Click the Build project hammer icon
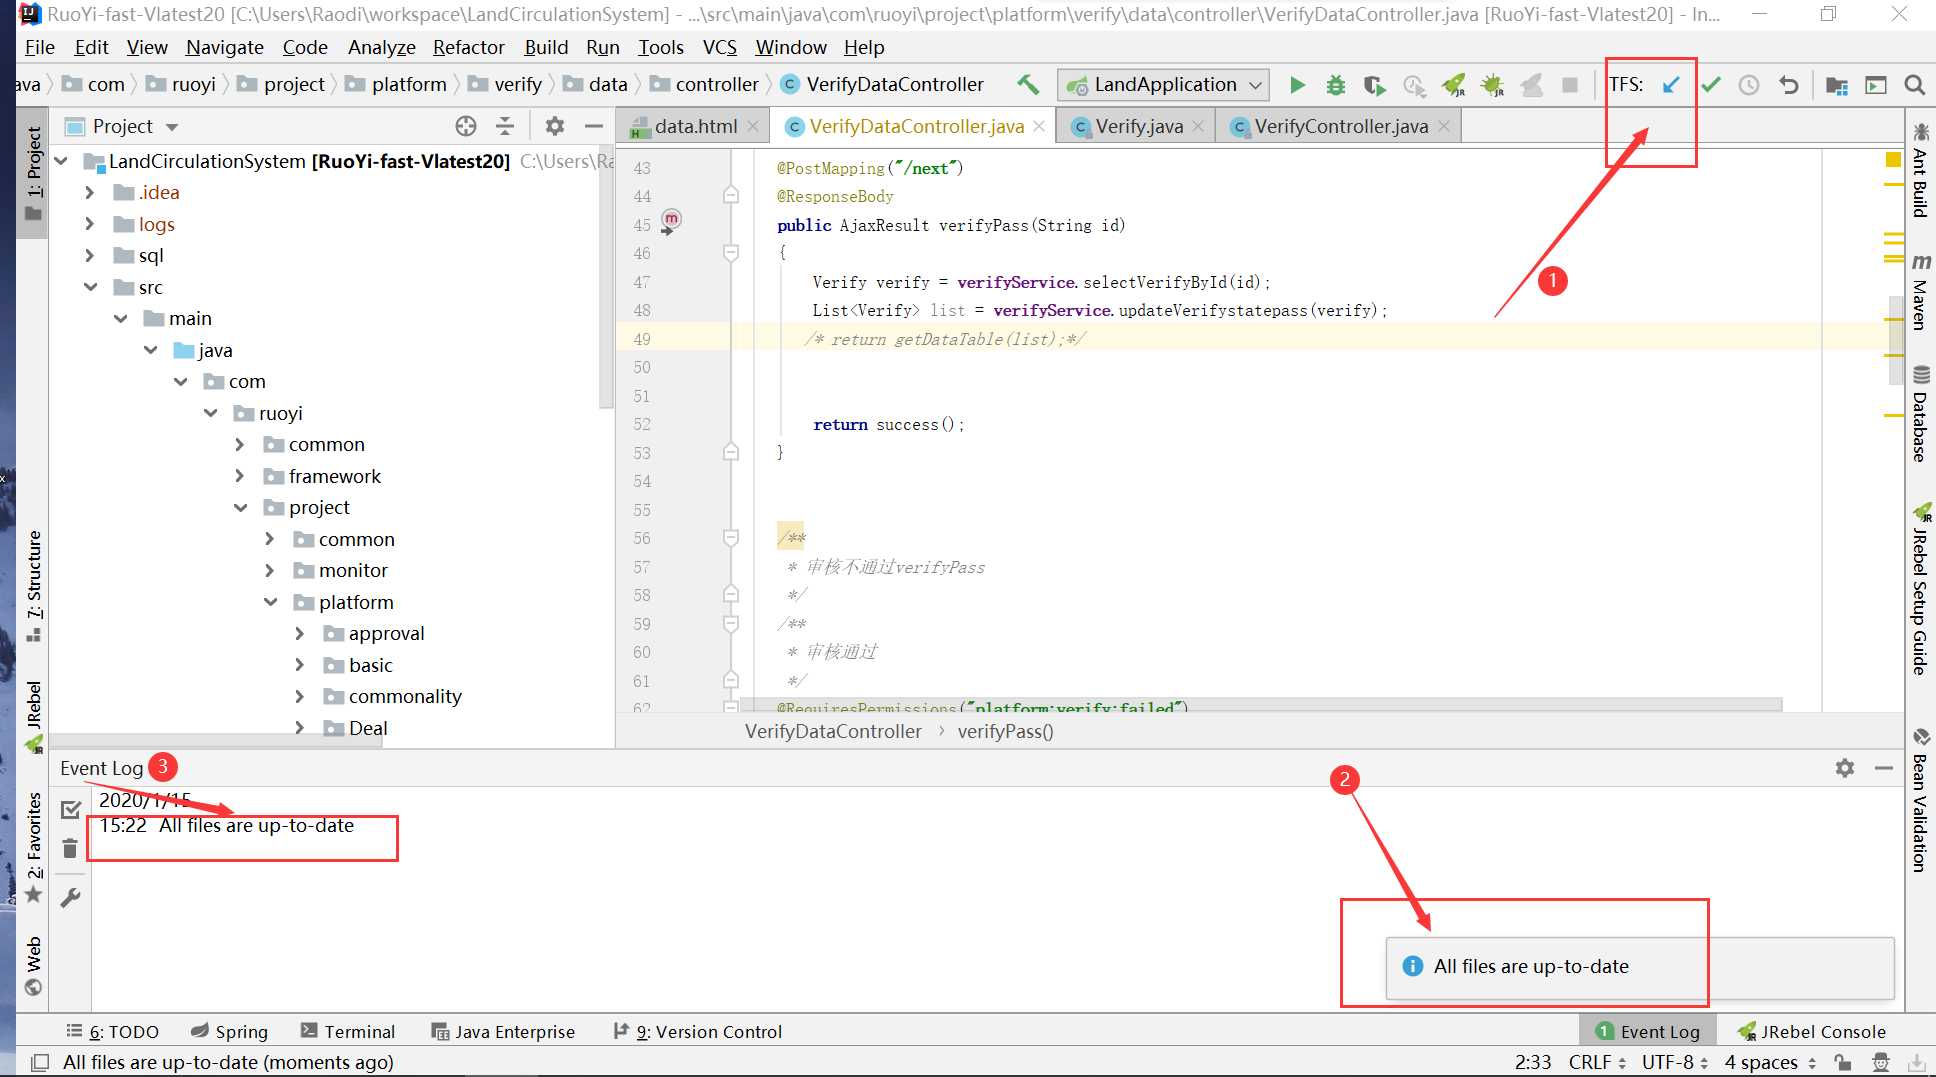Viewport: 1936px width, 1077px height. 1028,85
